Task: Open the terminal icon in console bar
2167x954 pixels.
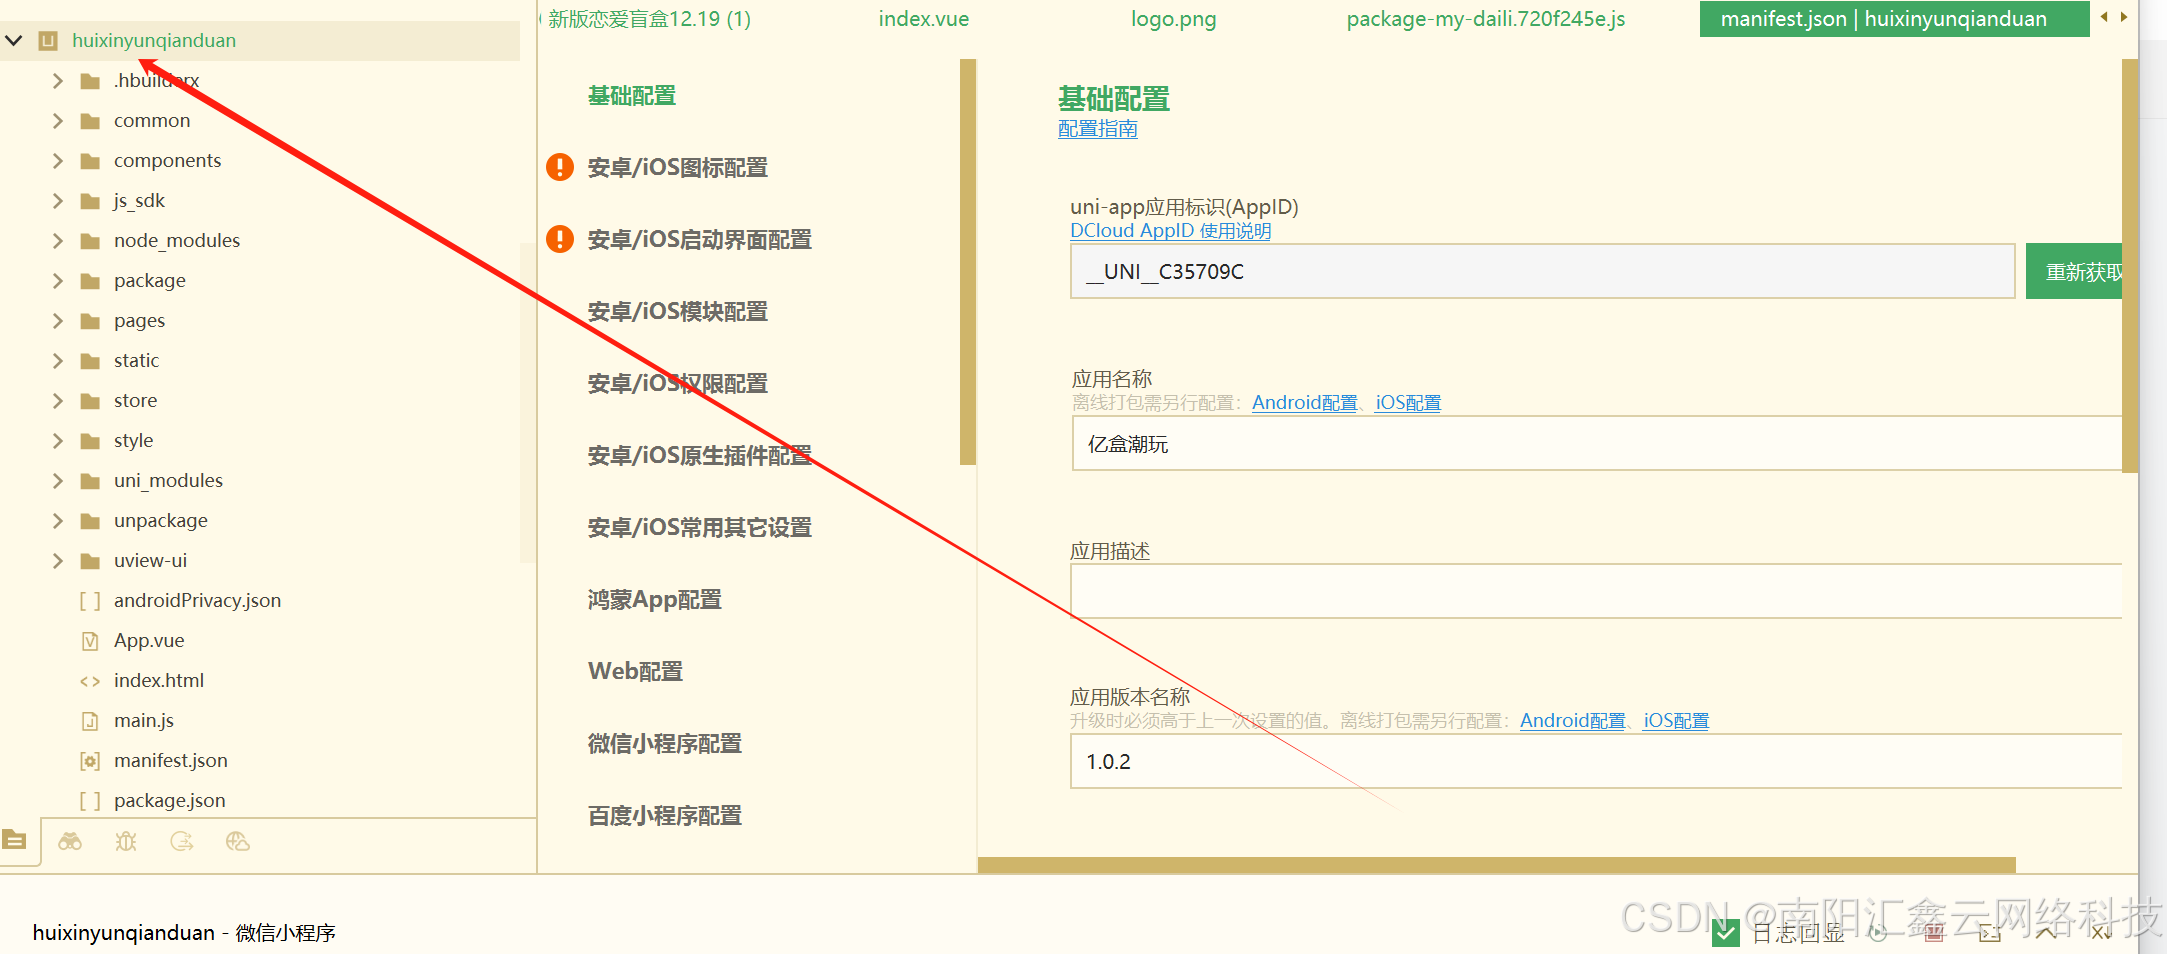Action: click(x=1990, y=933)
